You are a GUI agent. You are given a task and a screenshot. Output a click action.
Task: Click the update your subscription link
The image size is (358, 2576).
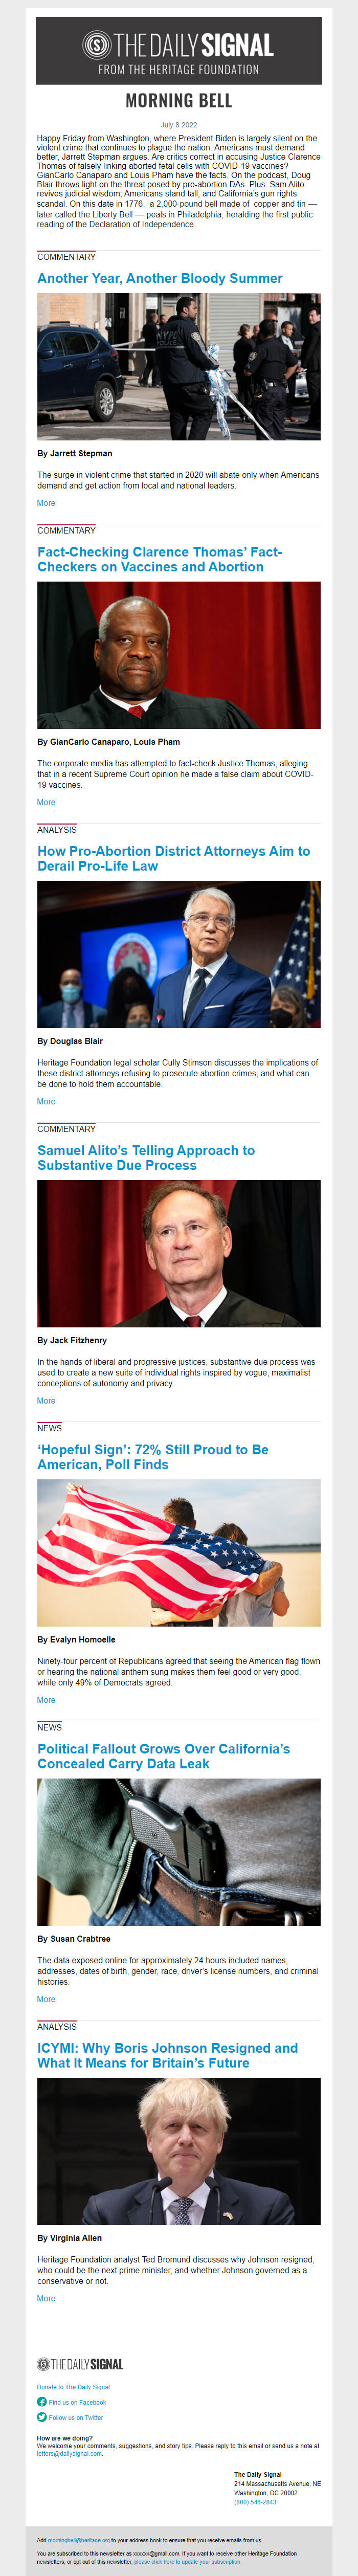[187, 2561]
